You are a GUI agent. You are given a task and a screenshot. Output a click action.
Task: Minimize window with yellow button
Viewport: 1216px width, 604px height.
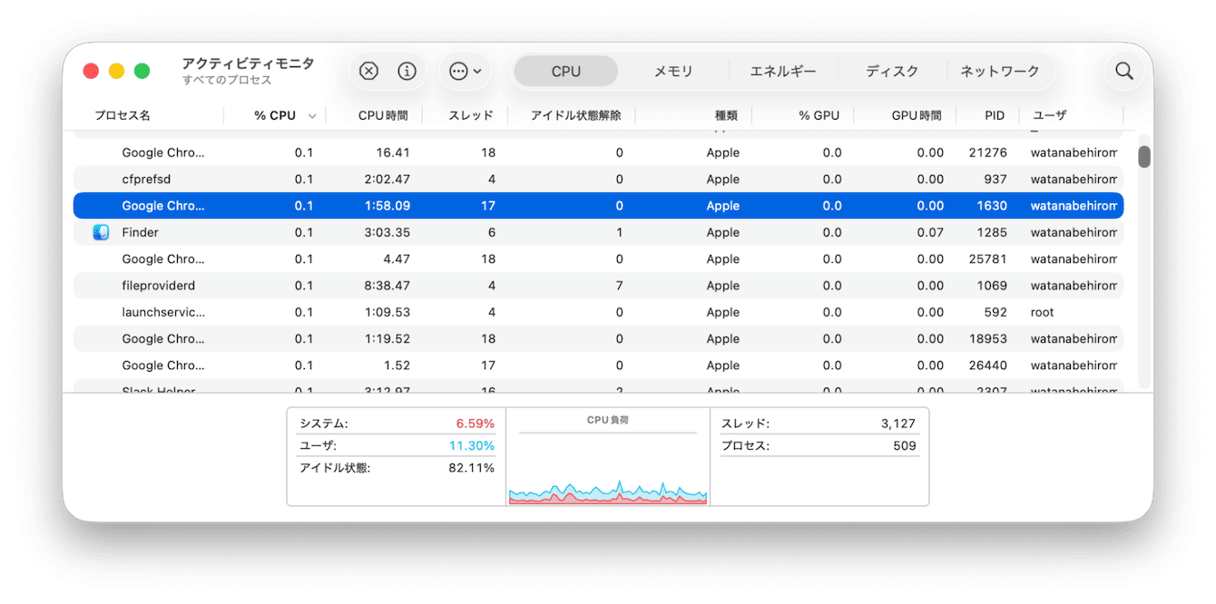tap(116, 71)
